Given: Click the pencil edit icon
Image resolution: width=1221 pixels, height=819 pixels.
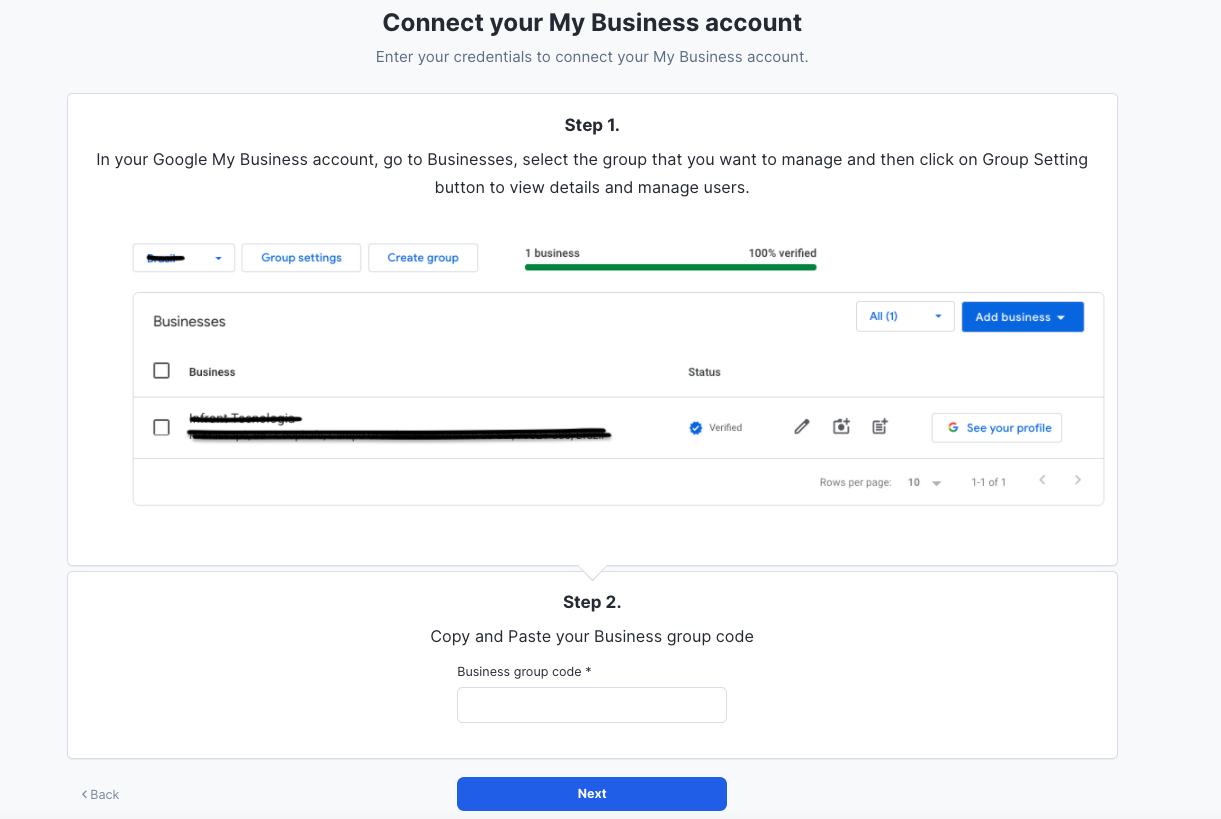Looking at the screenshot, I should [801, 427].
